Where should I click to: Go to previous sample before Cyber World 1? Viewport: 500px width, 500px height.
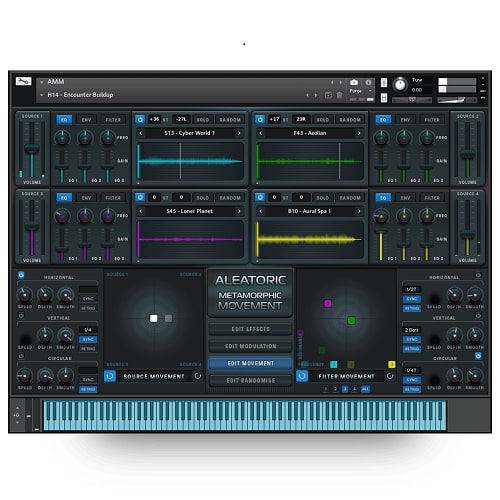click(x=141, y=133)
